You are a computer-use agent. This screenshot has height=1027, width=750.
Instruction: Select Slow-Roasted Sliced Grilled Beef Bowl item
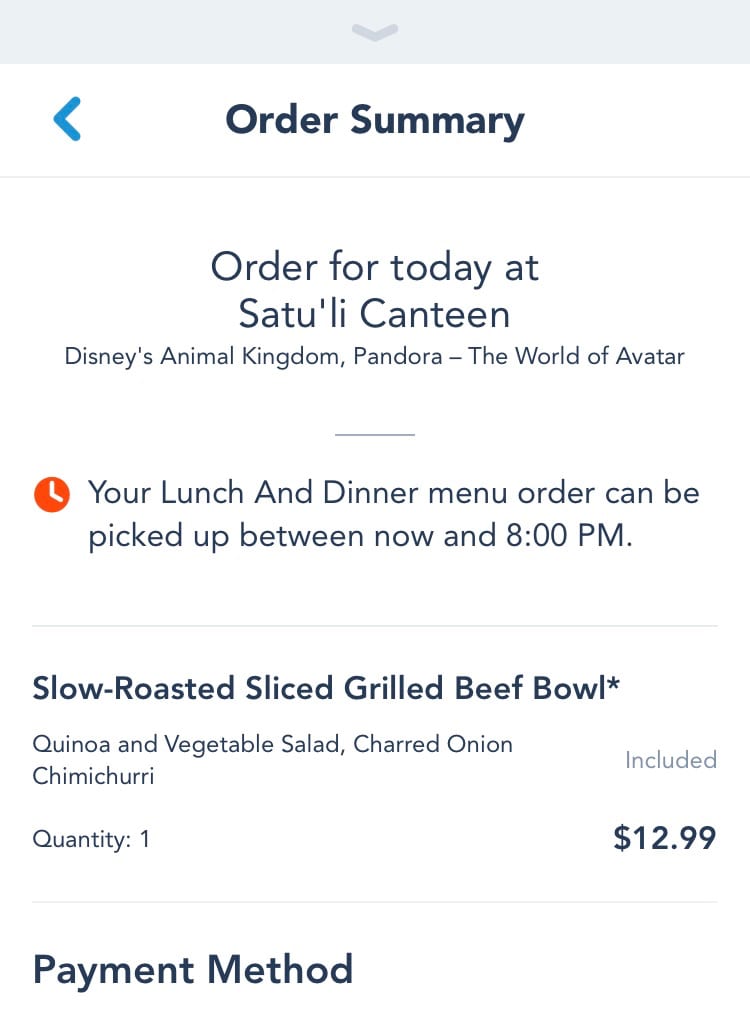[x=326, y=688]
